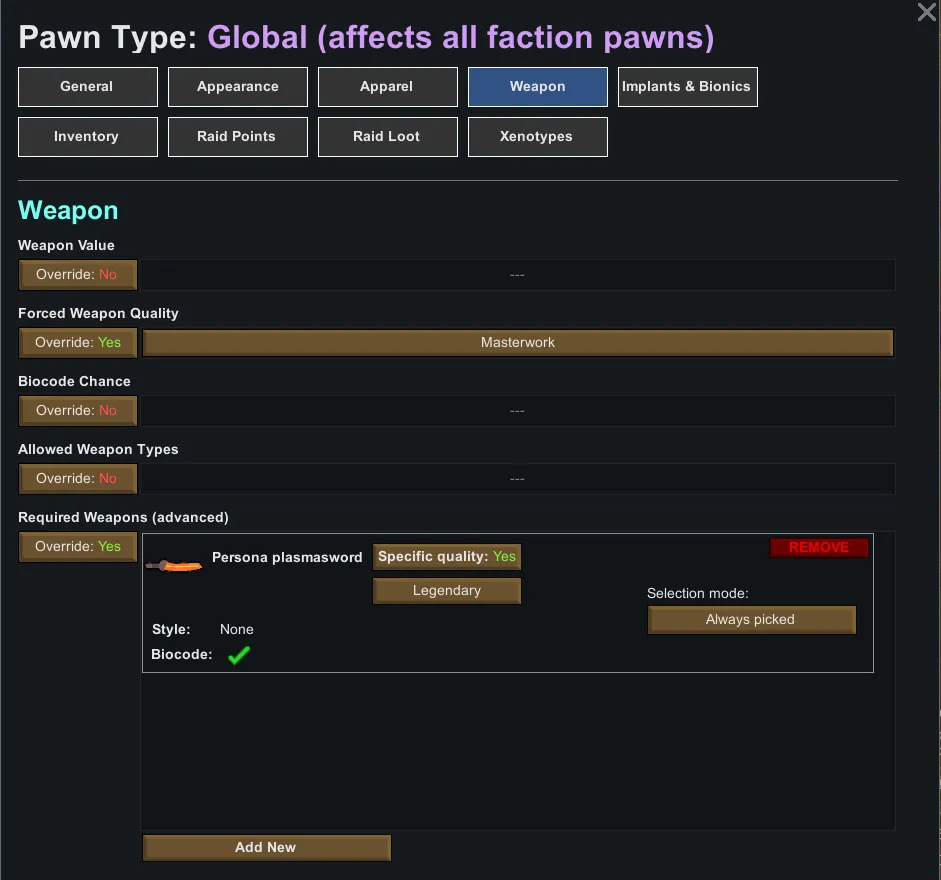
Task: Click the Persona plasmasword weapon icon
Action: pos(174,565)
